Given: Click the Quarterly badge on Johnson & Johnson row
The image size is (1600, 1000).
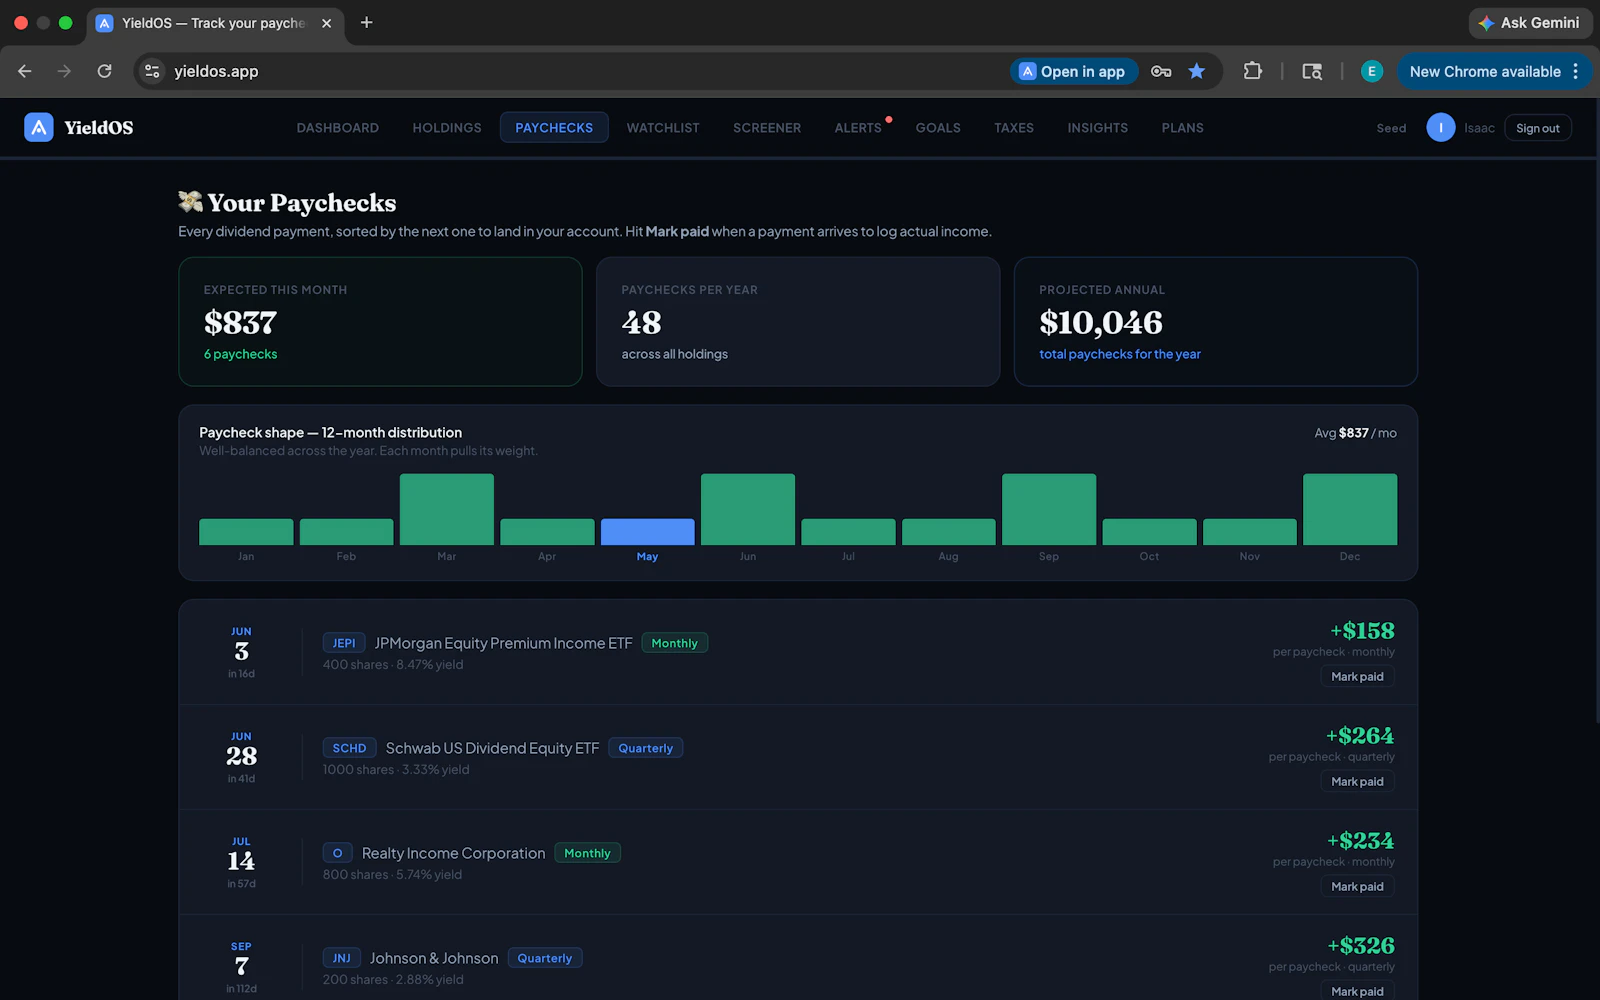Looking at the screenshot, I should pos(545,958).
